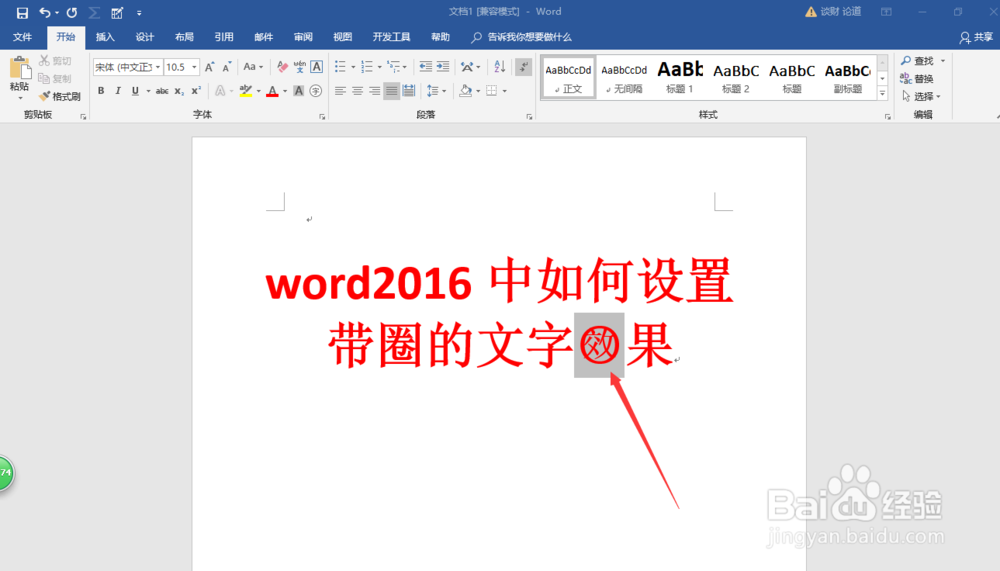Switch to the 引用 tab
The width and height of the screenshot is (1000, 571).
point(224,37)
